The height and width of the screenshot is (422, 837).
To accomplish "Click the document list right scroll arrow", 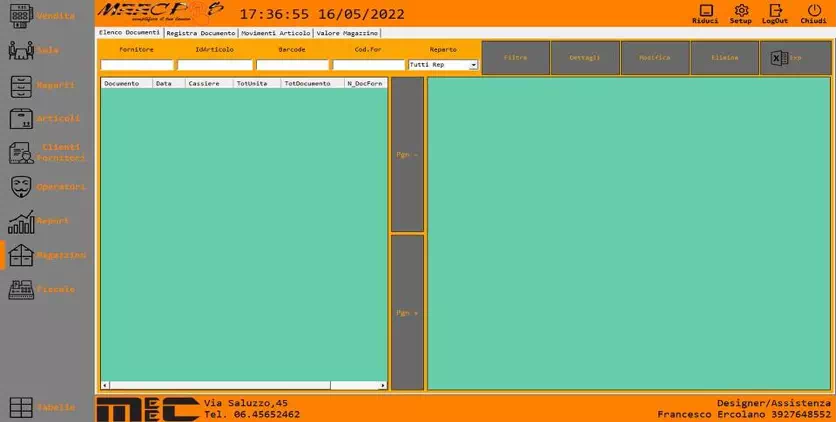I will [383, 385].
